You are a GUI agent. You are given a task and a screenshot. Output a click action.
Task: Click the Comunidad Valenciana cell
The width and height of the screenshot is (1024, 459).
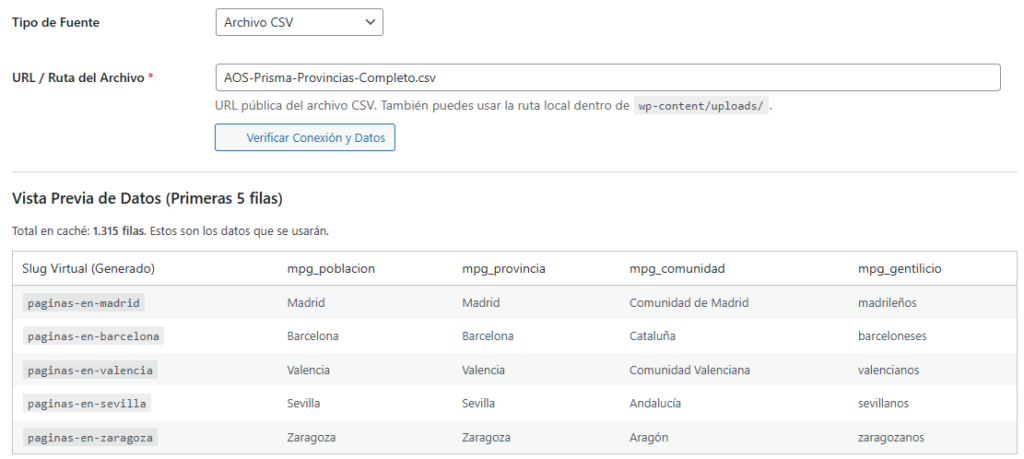[x=689, y=370]
